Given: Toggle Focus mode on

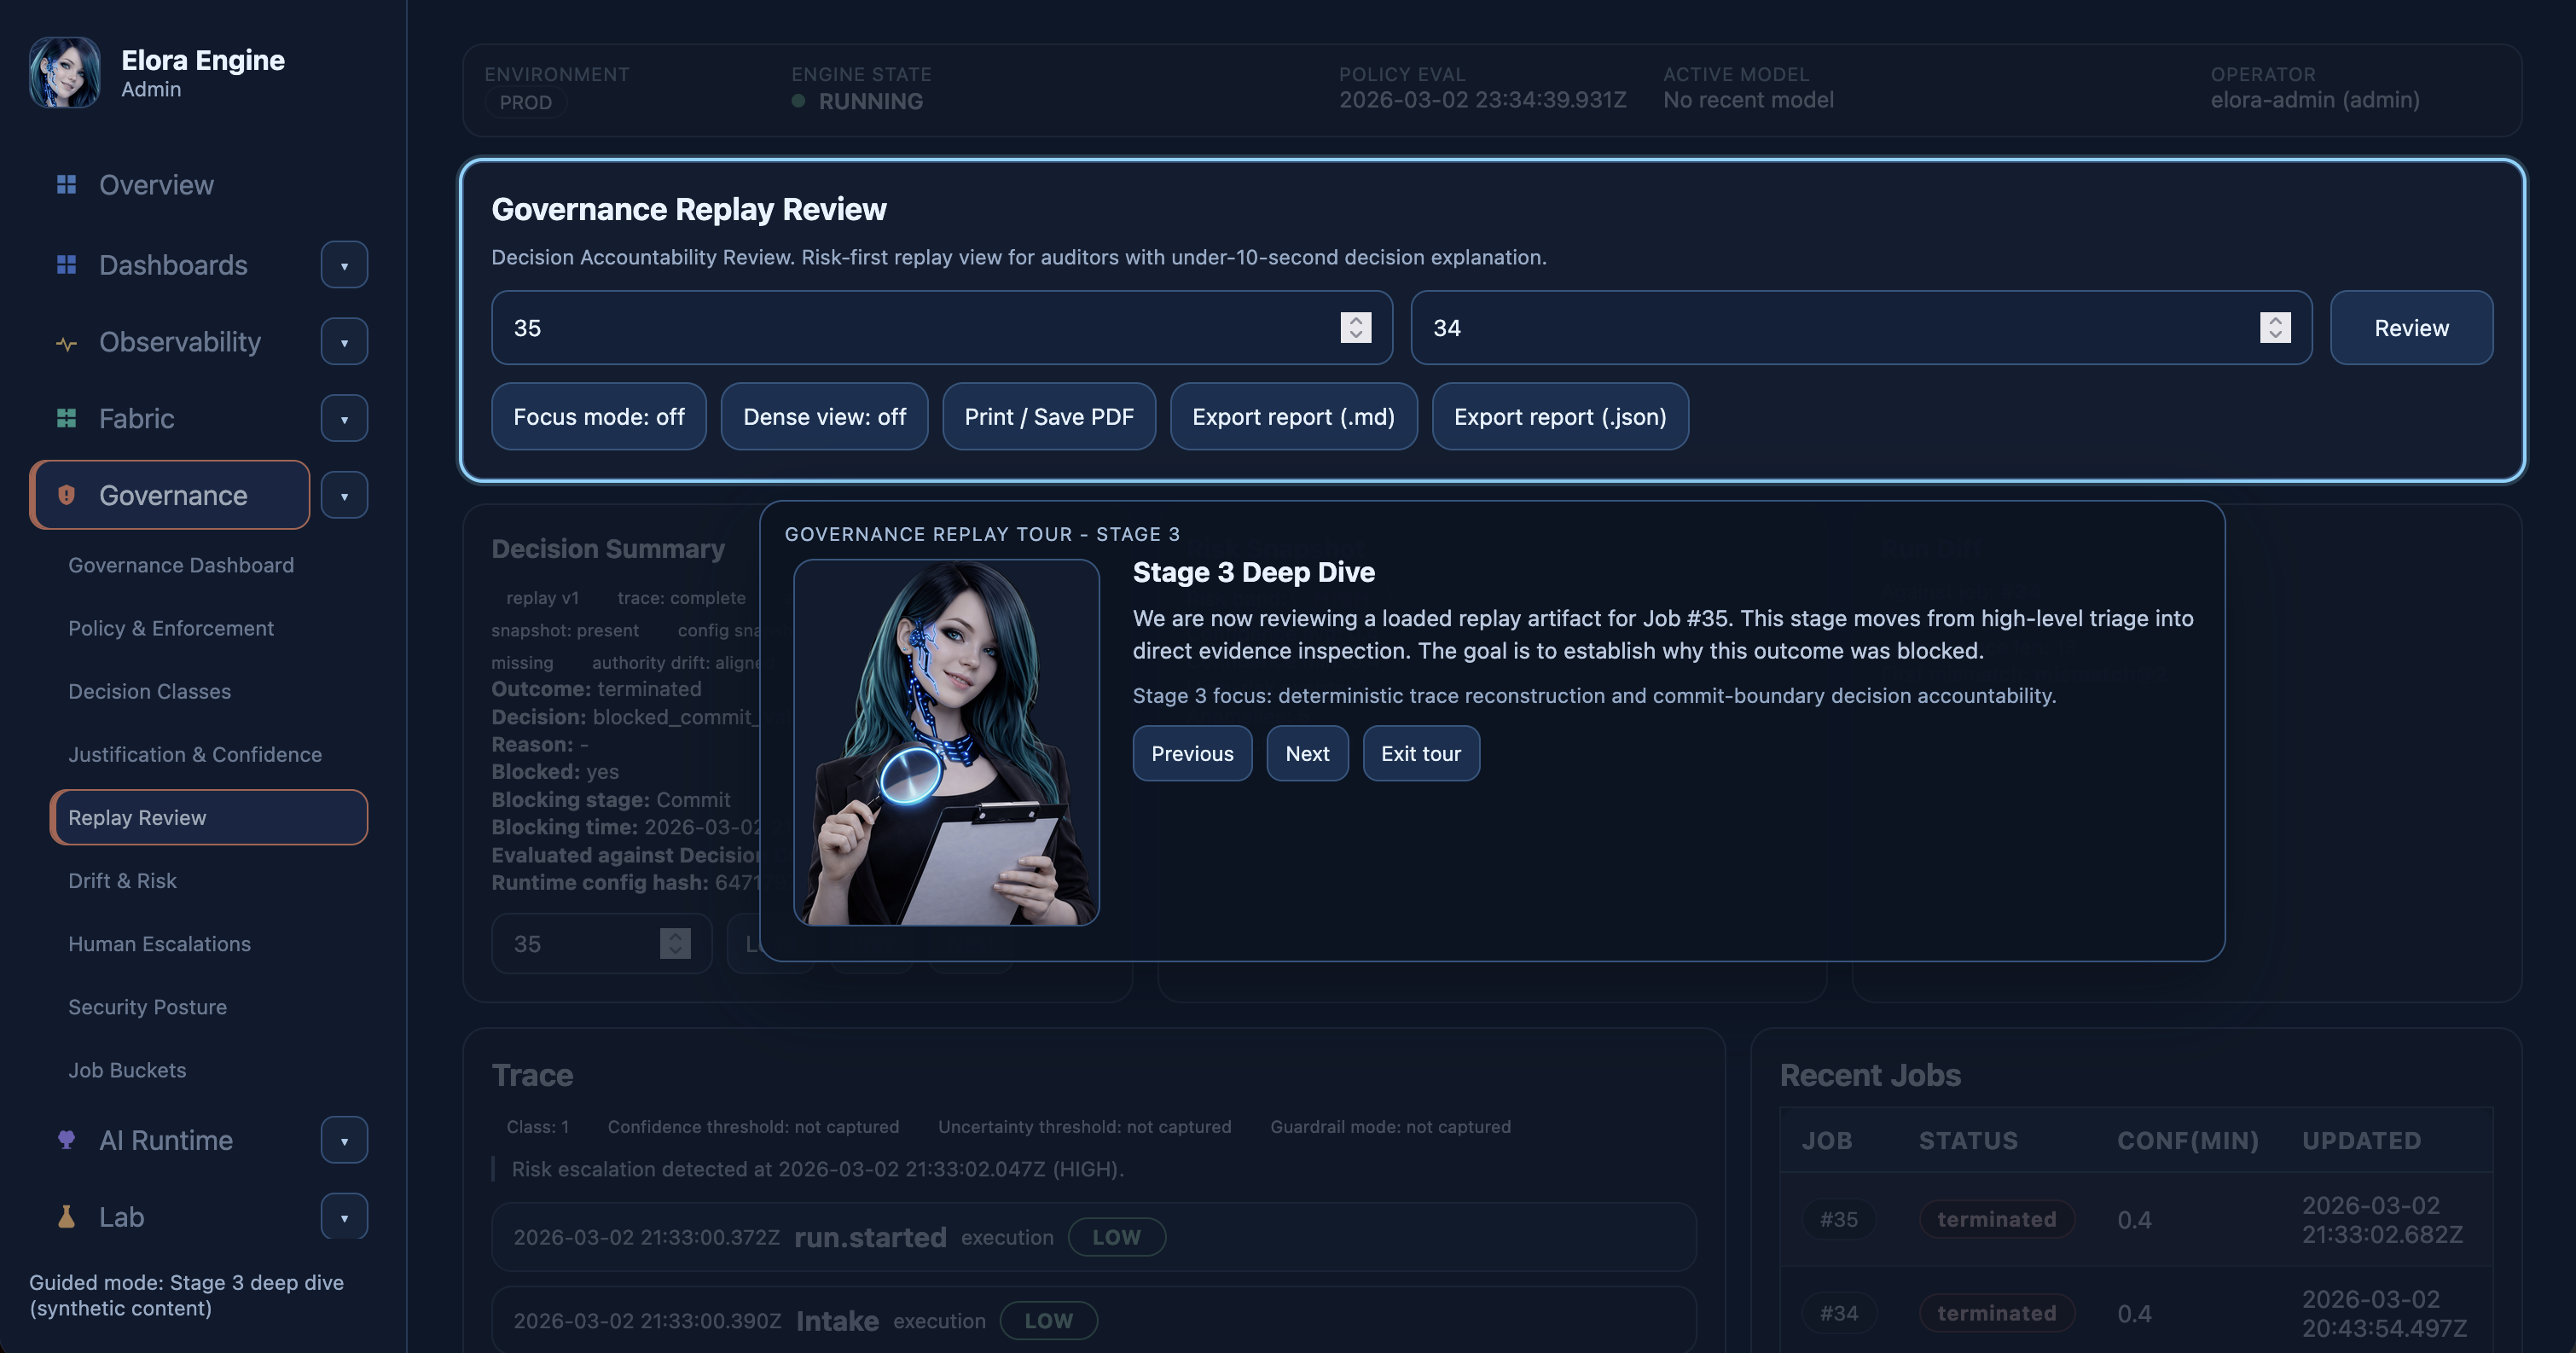Looking at the screenshot, I should click(x=598, y=417).
